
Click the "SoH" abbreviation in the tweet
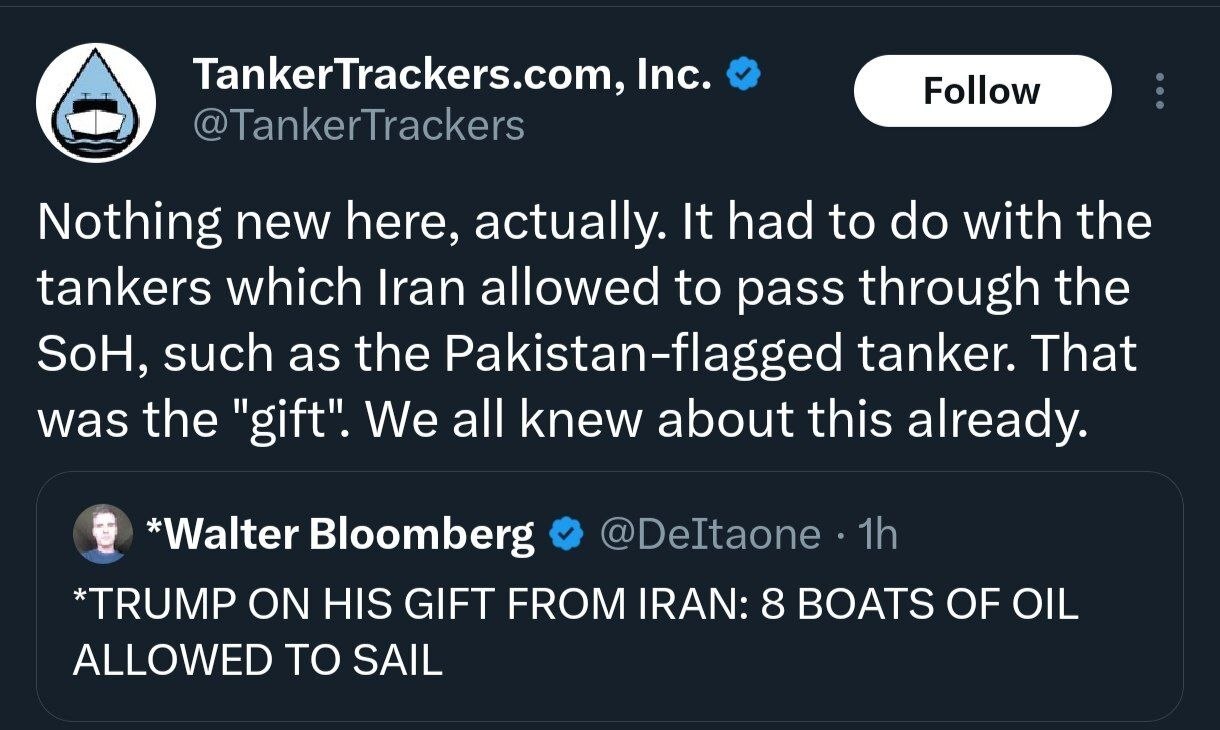85,356
